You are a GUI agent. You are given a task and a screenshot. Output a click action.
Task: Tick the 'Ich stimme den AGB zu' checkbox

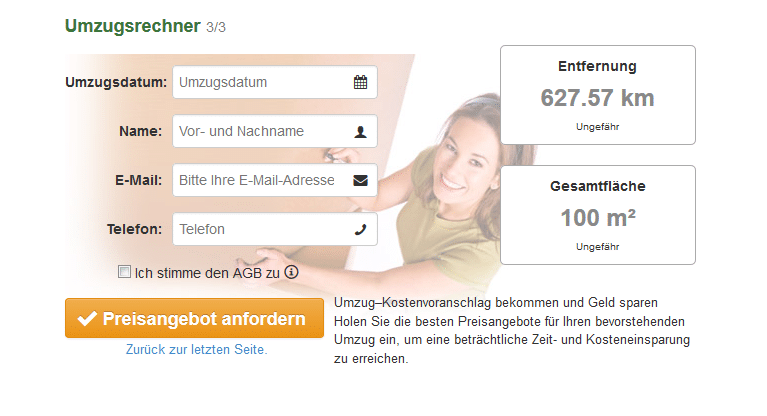pos(124,272)
